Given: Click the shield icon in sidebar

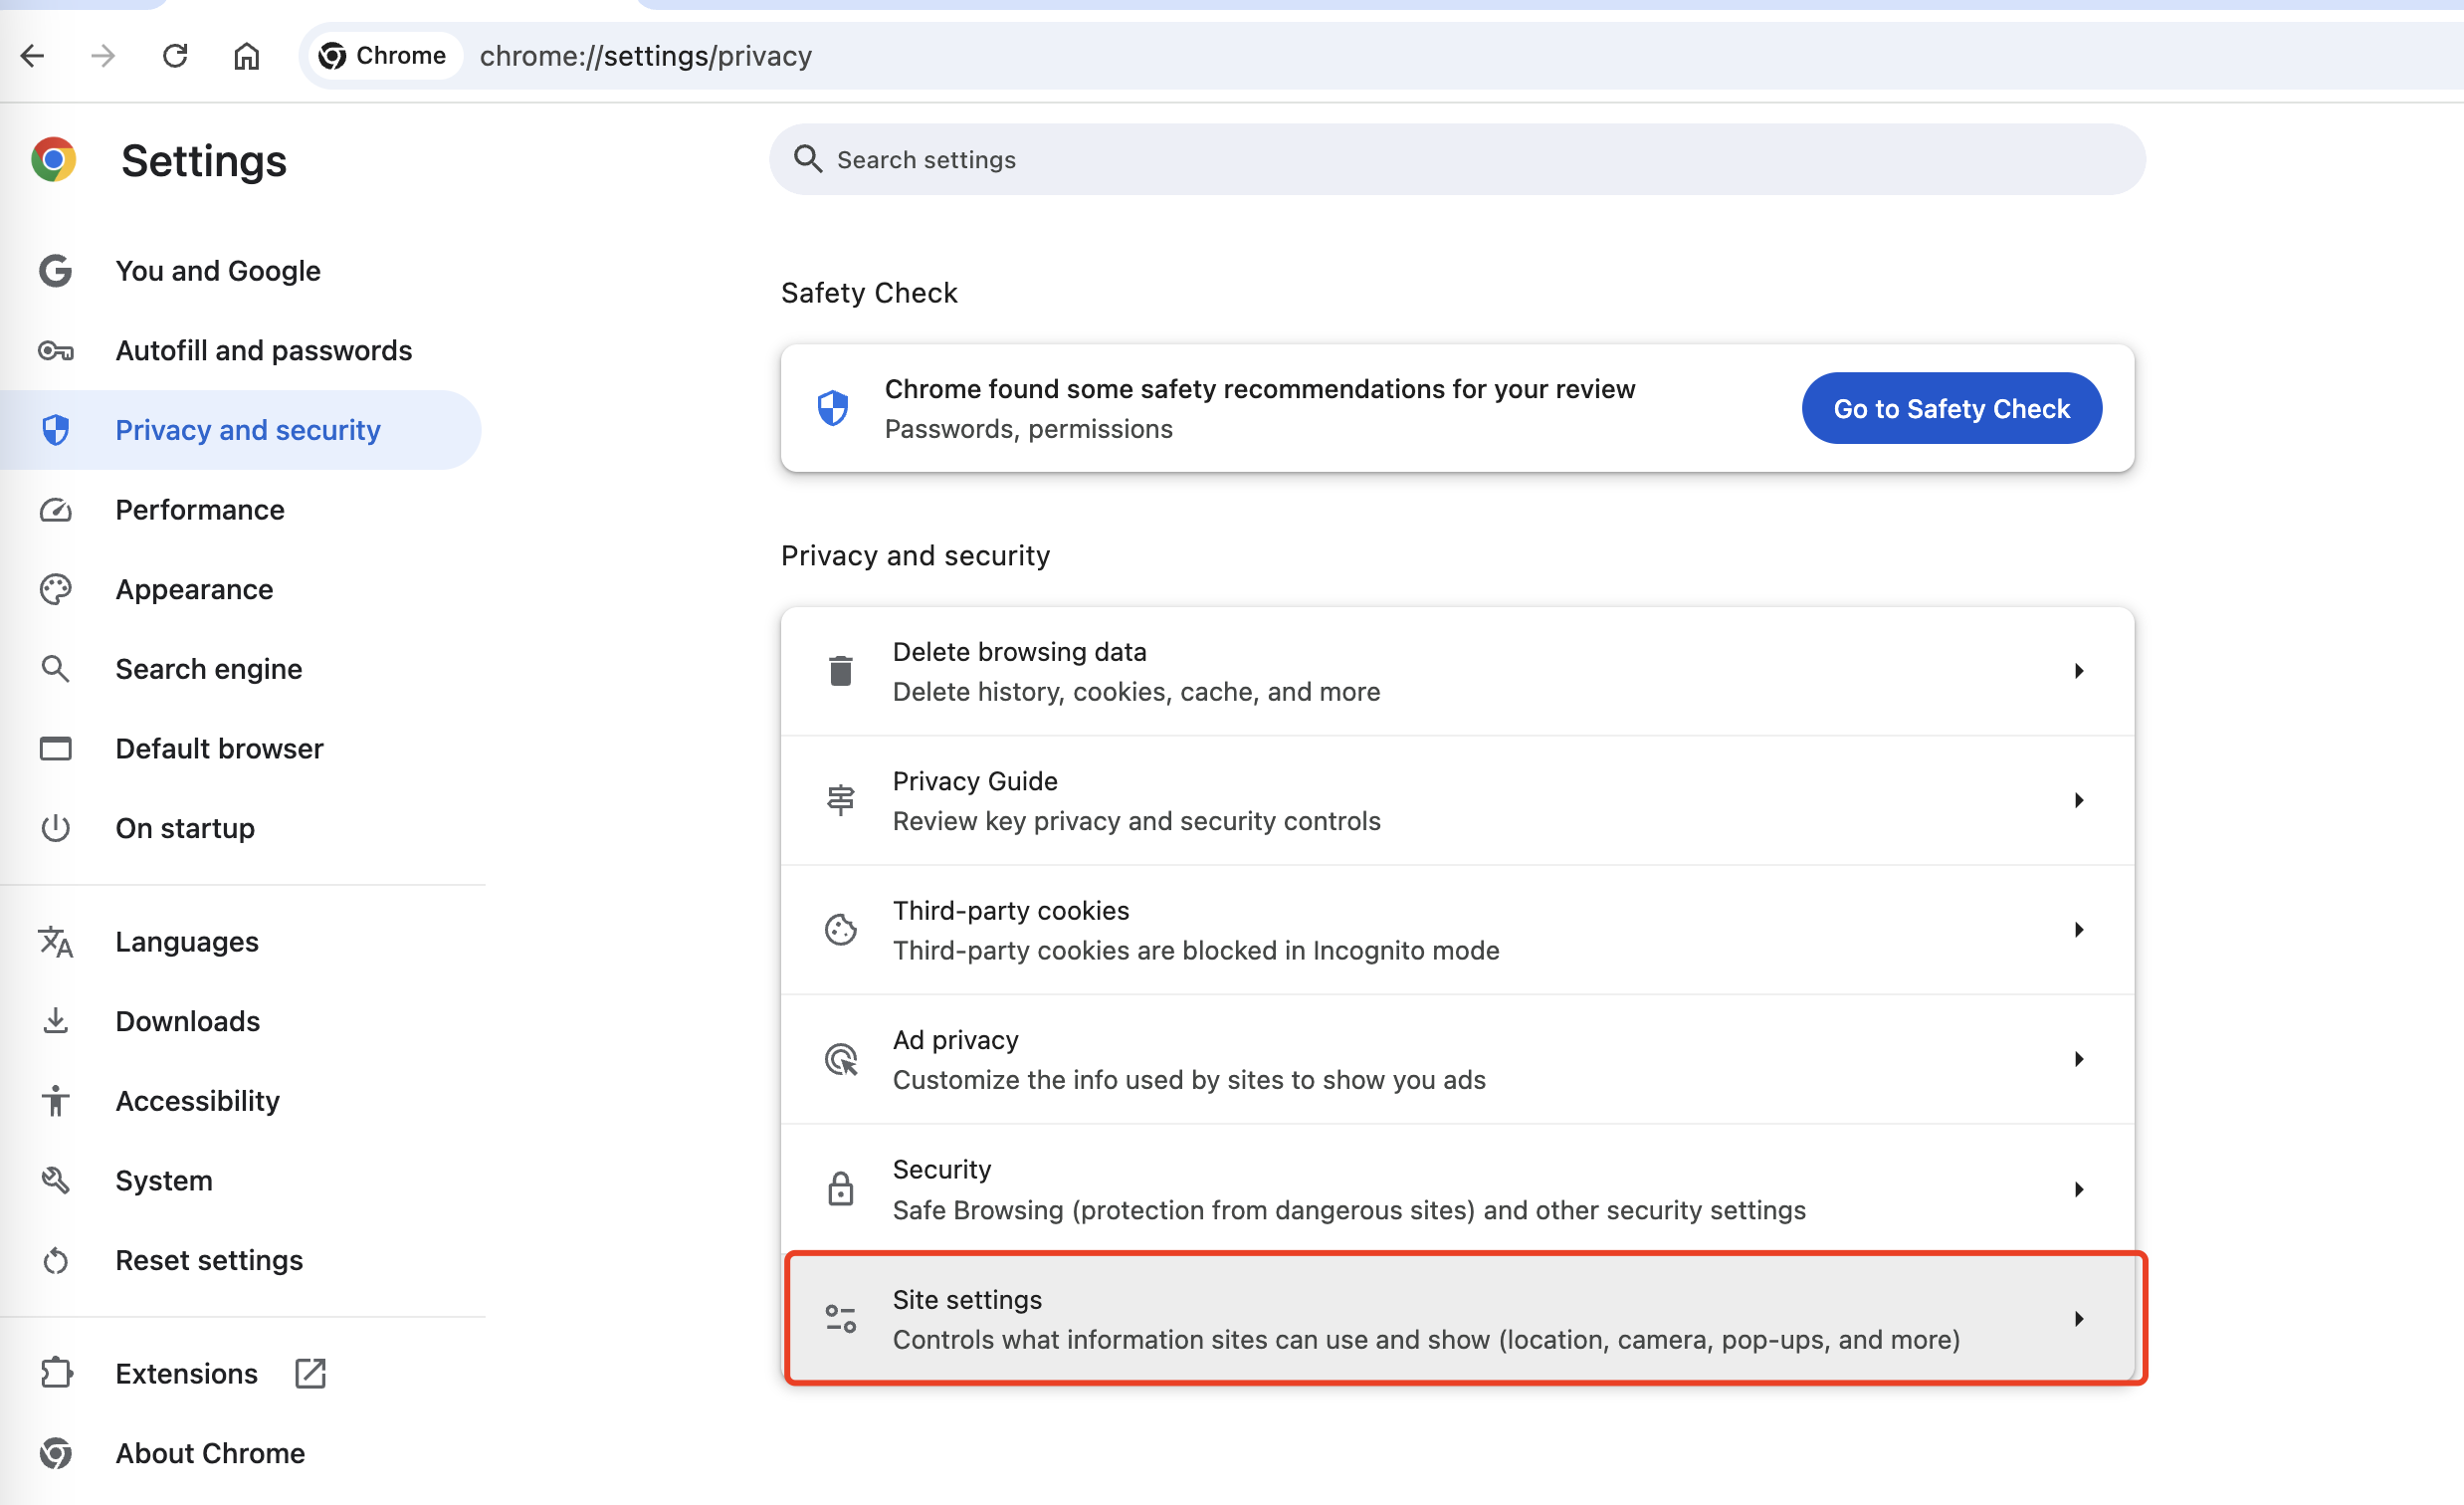Looking at the screenshot, I should (x=56, y=430).
